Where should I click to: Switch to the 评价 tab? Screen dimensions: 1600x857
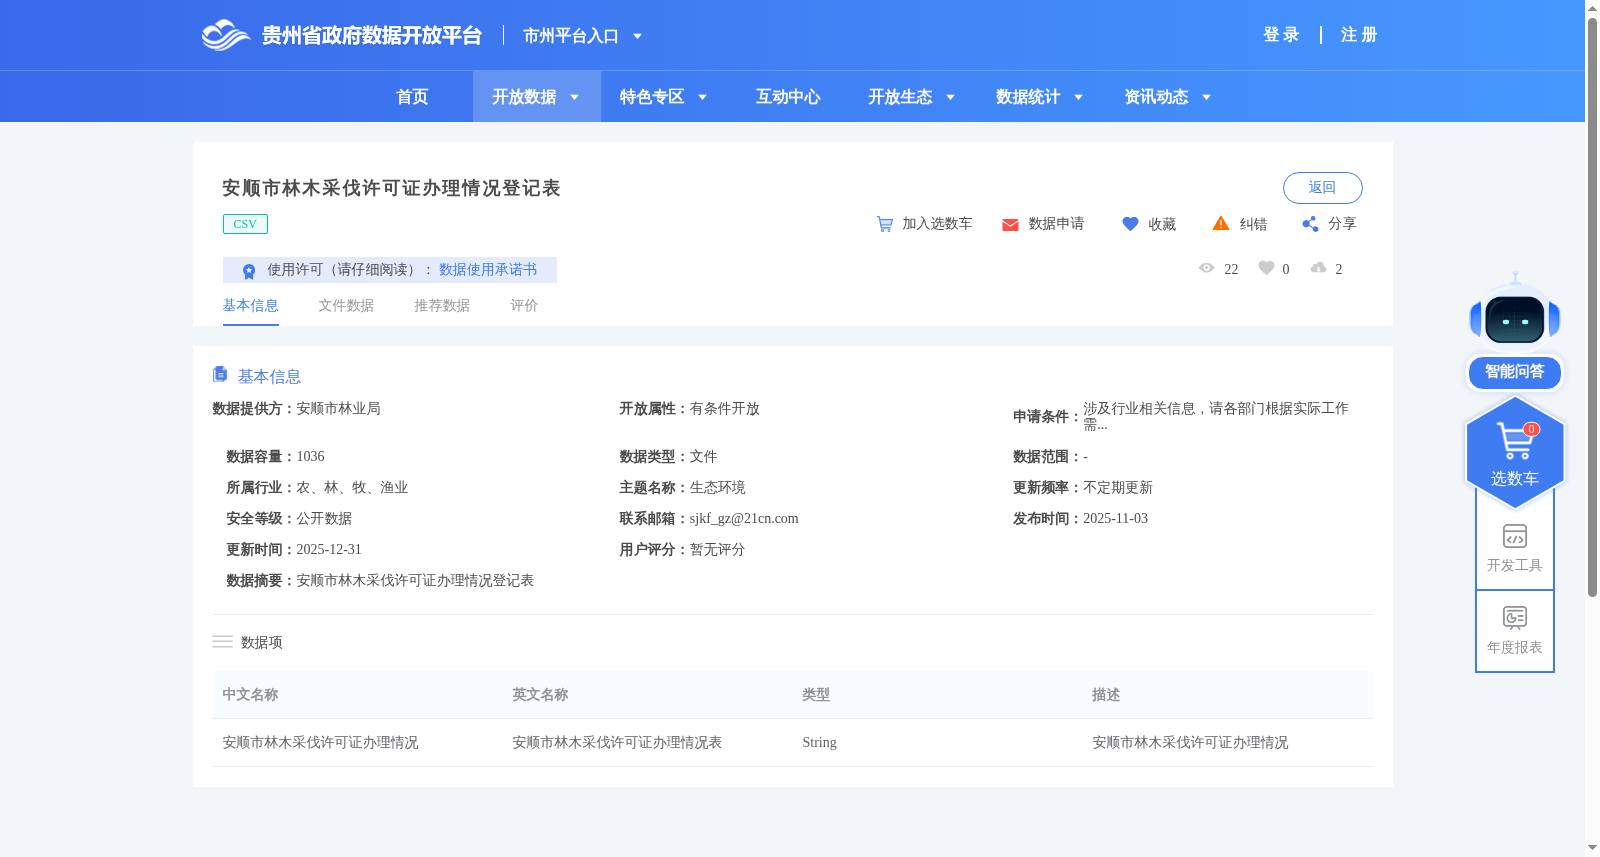(x=524, y=306)
